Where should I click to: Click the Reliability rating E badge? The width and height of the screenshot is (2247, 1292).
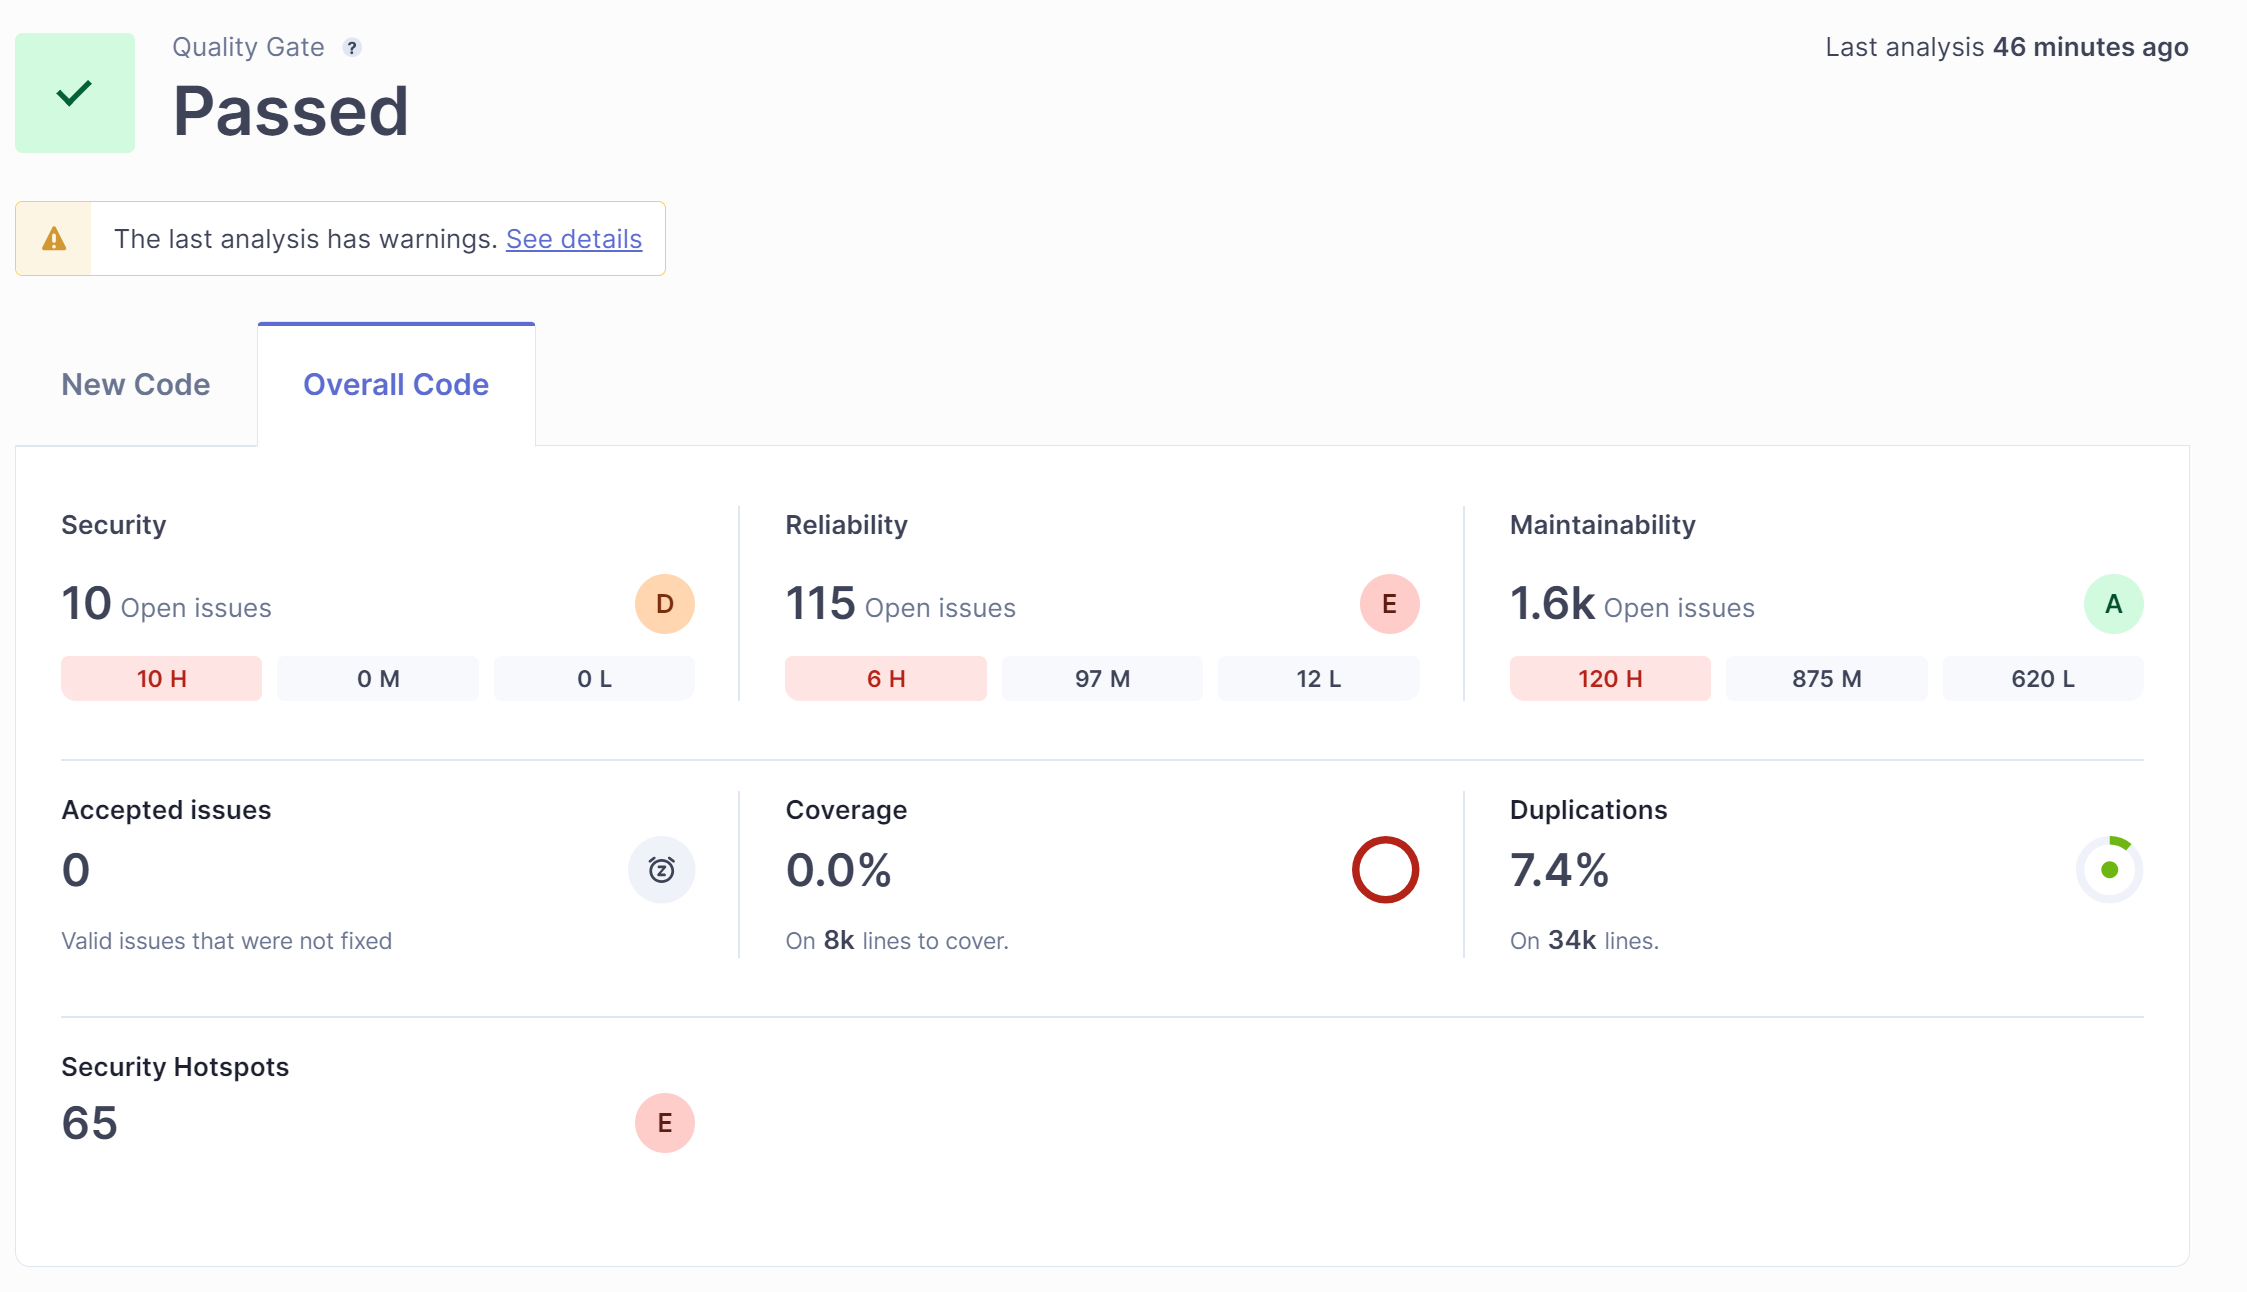point(1389,604)
